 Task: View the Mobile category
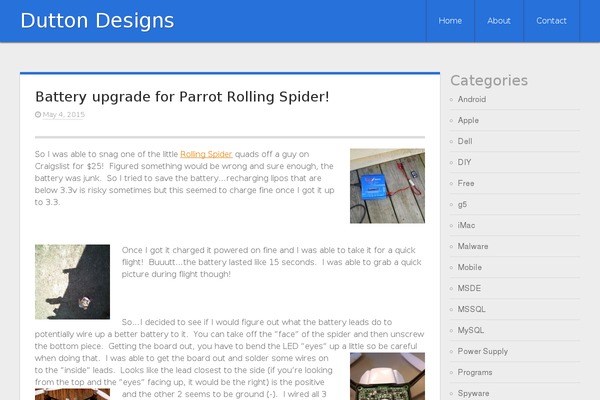(470, 267)
